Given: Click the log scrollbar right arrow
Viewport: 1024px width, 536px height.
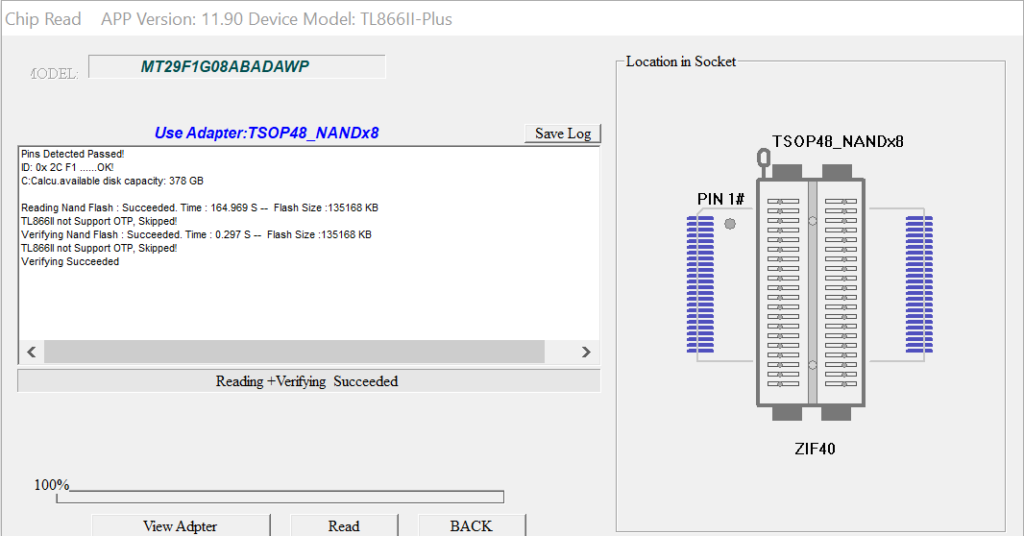Looking at the screenshot, I should [586, 352].
